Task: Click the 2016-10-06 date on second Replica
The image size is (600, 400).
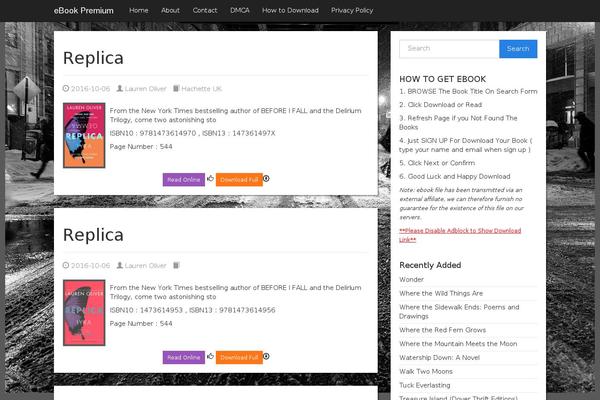Action: (90, 266)
